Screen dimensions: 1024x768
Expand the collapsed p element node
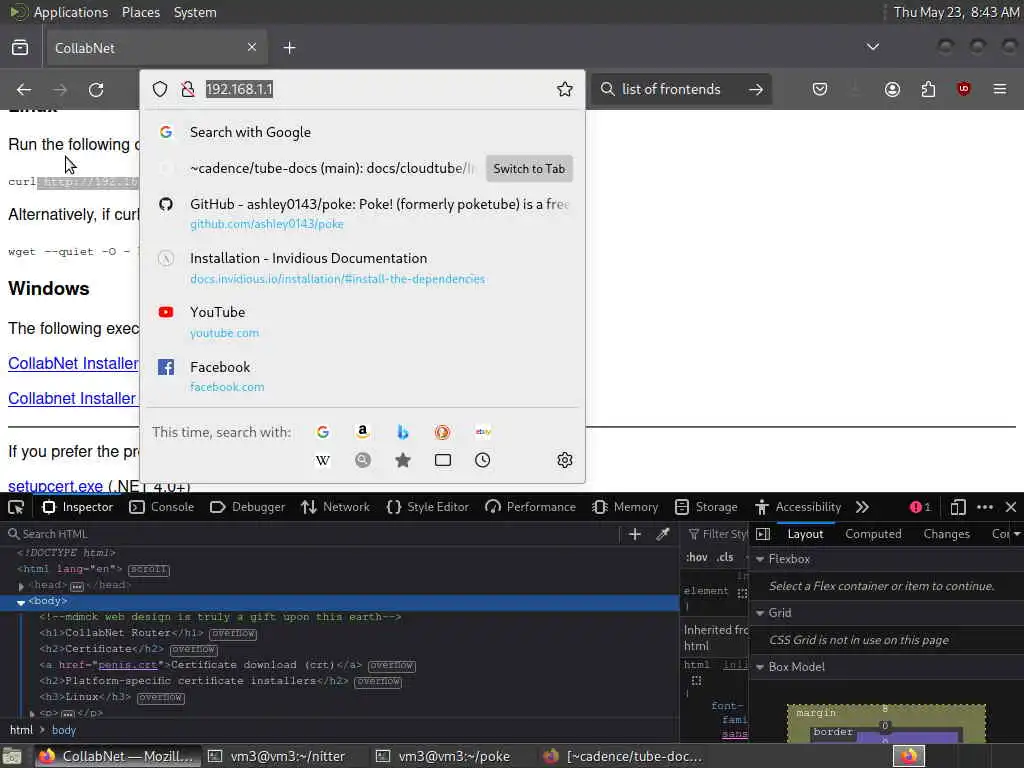(32, 714)
